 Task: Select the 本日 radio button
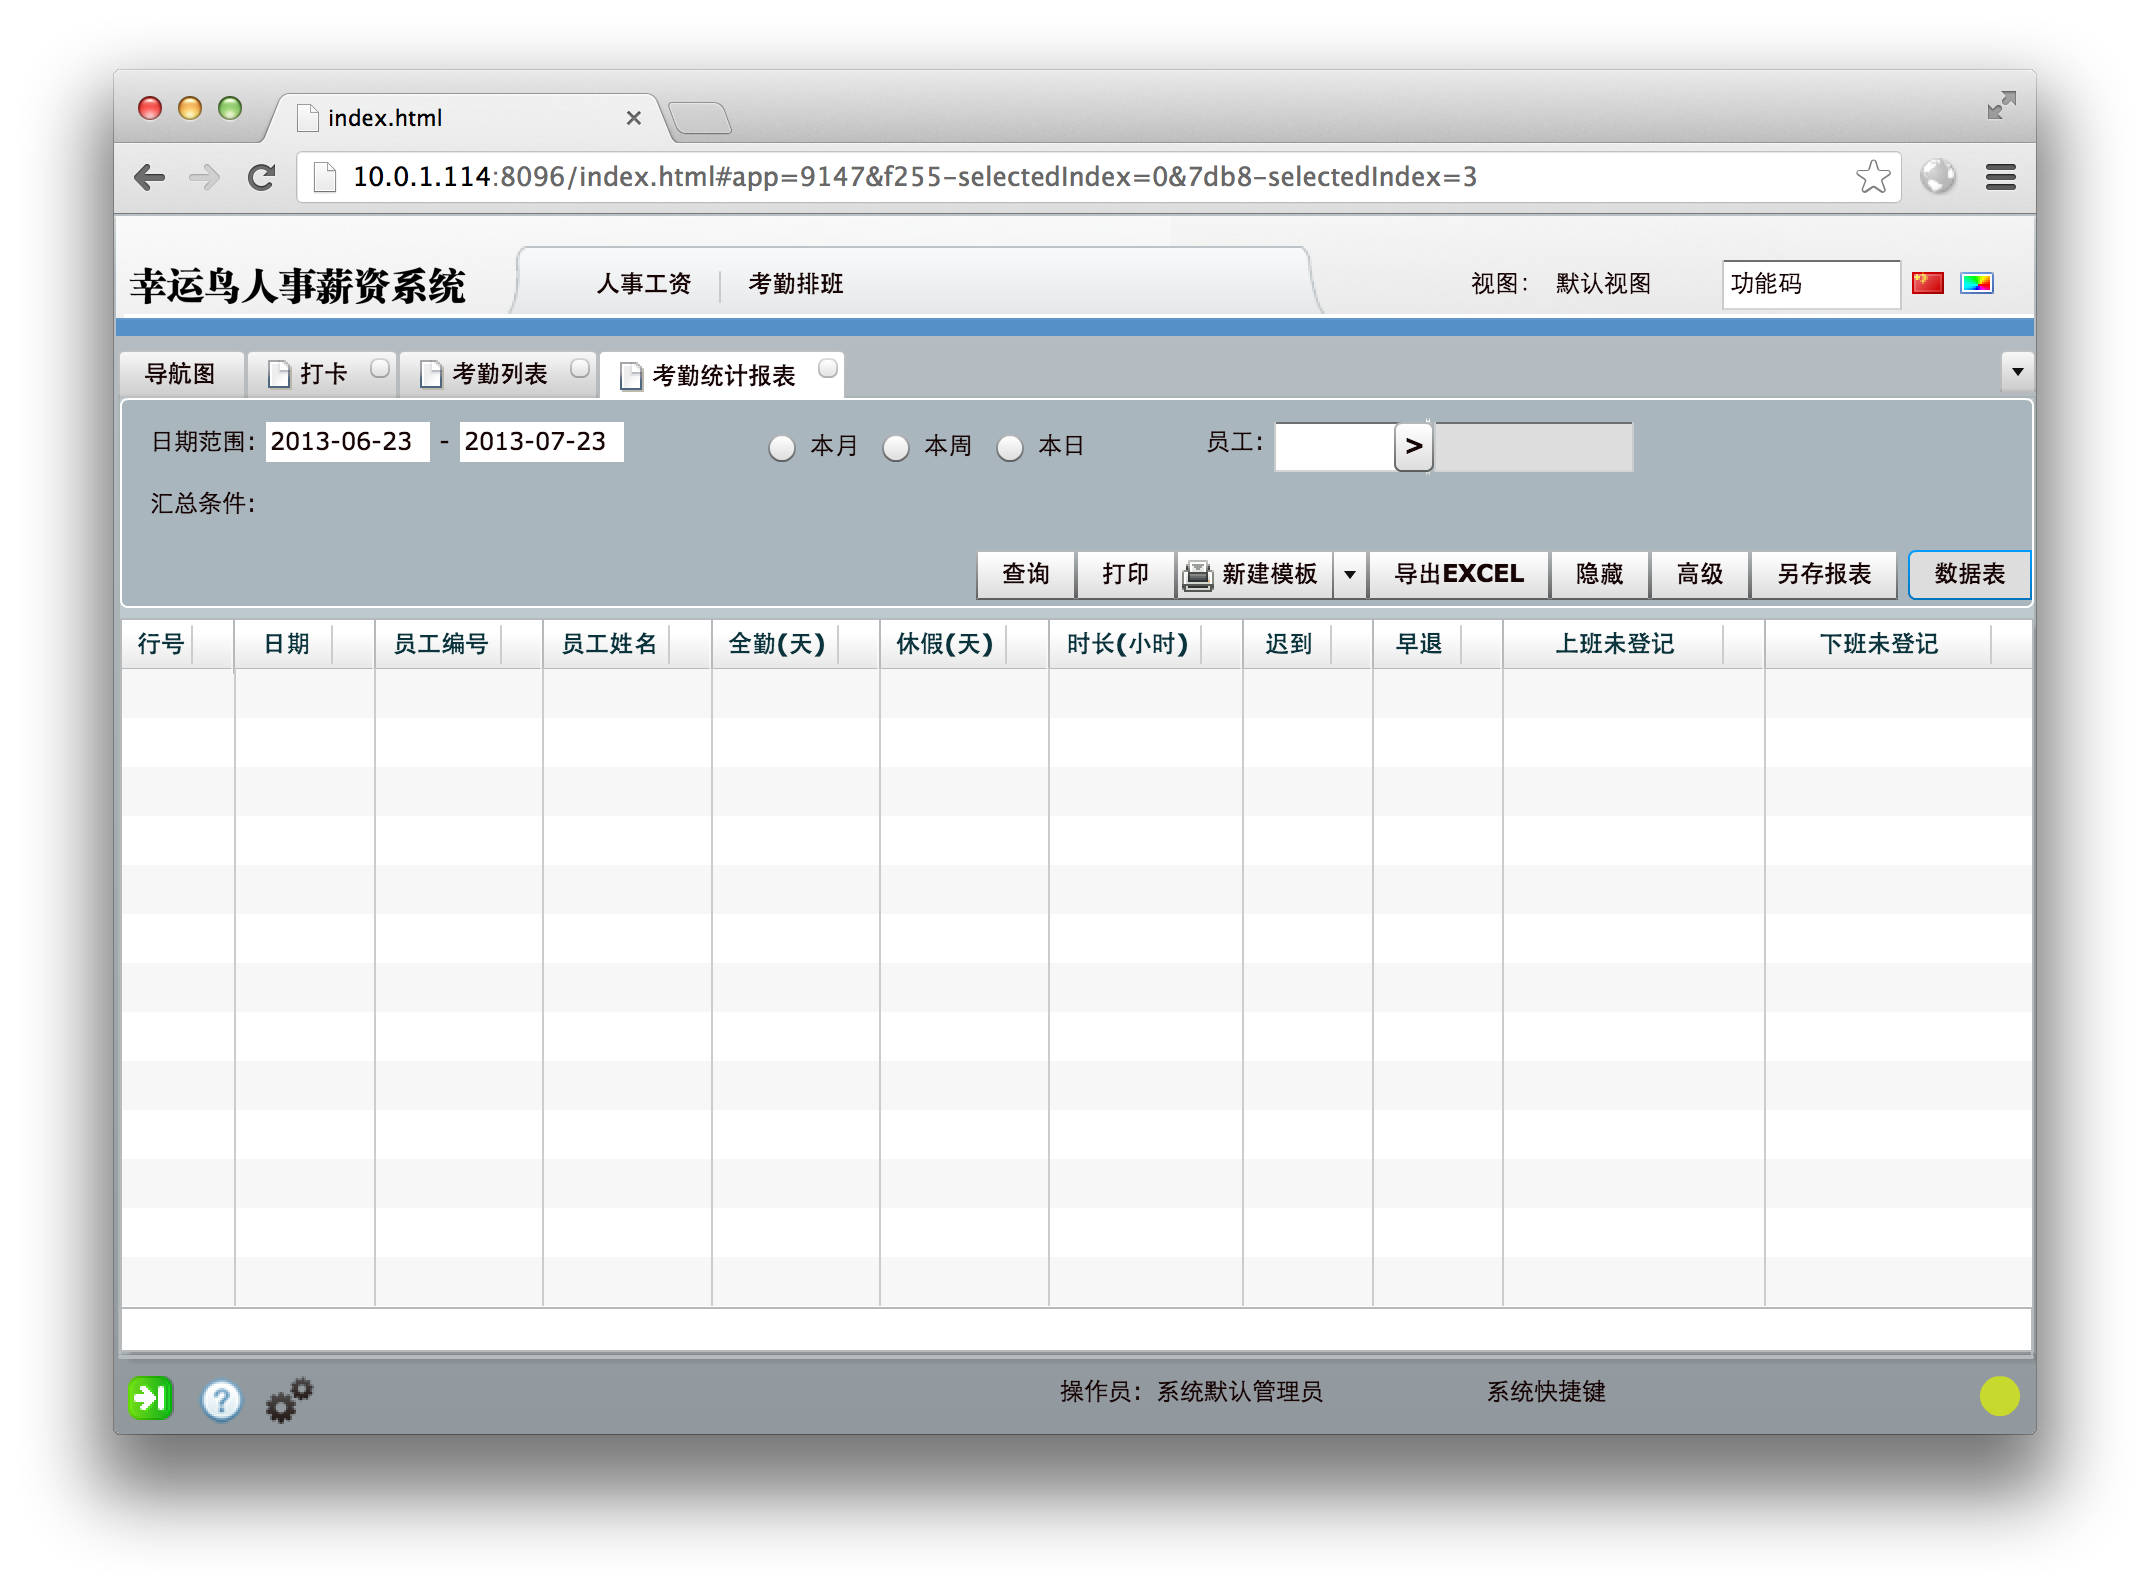[x=1010, y=447]
